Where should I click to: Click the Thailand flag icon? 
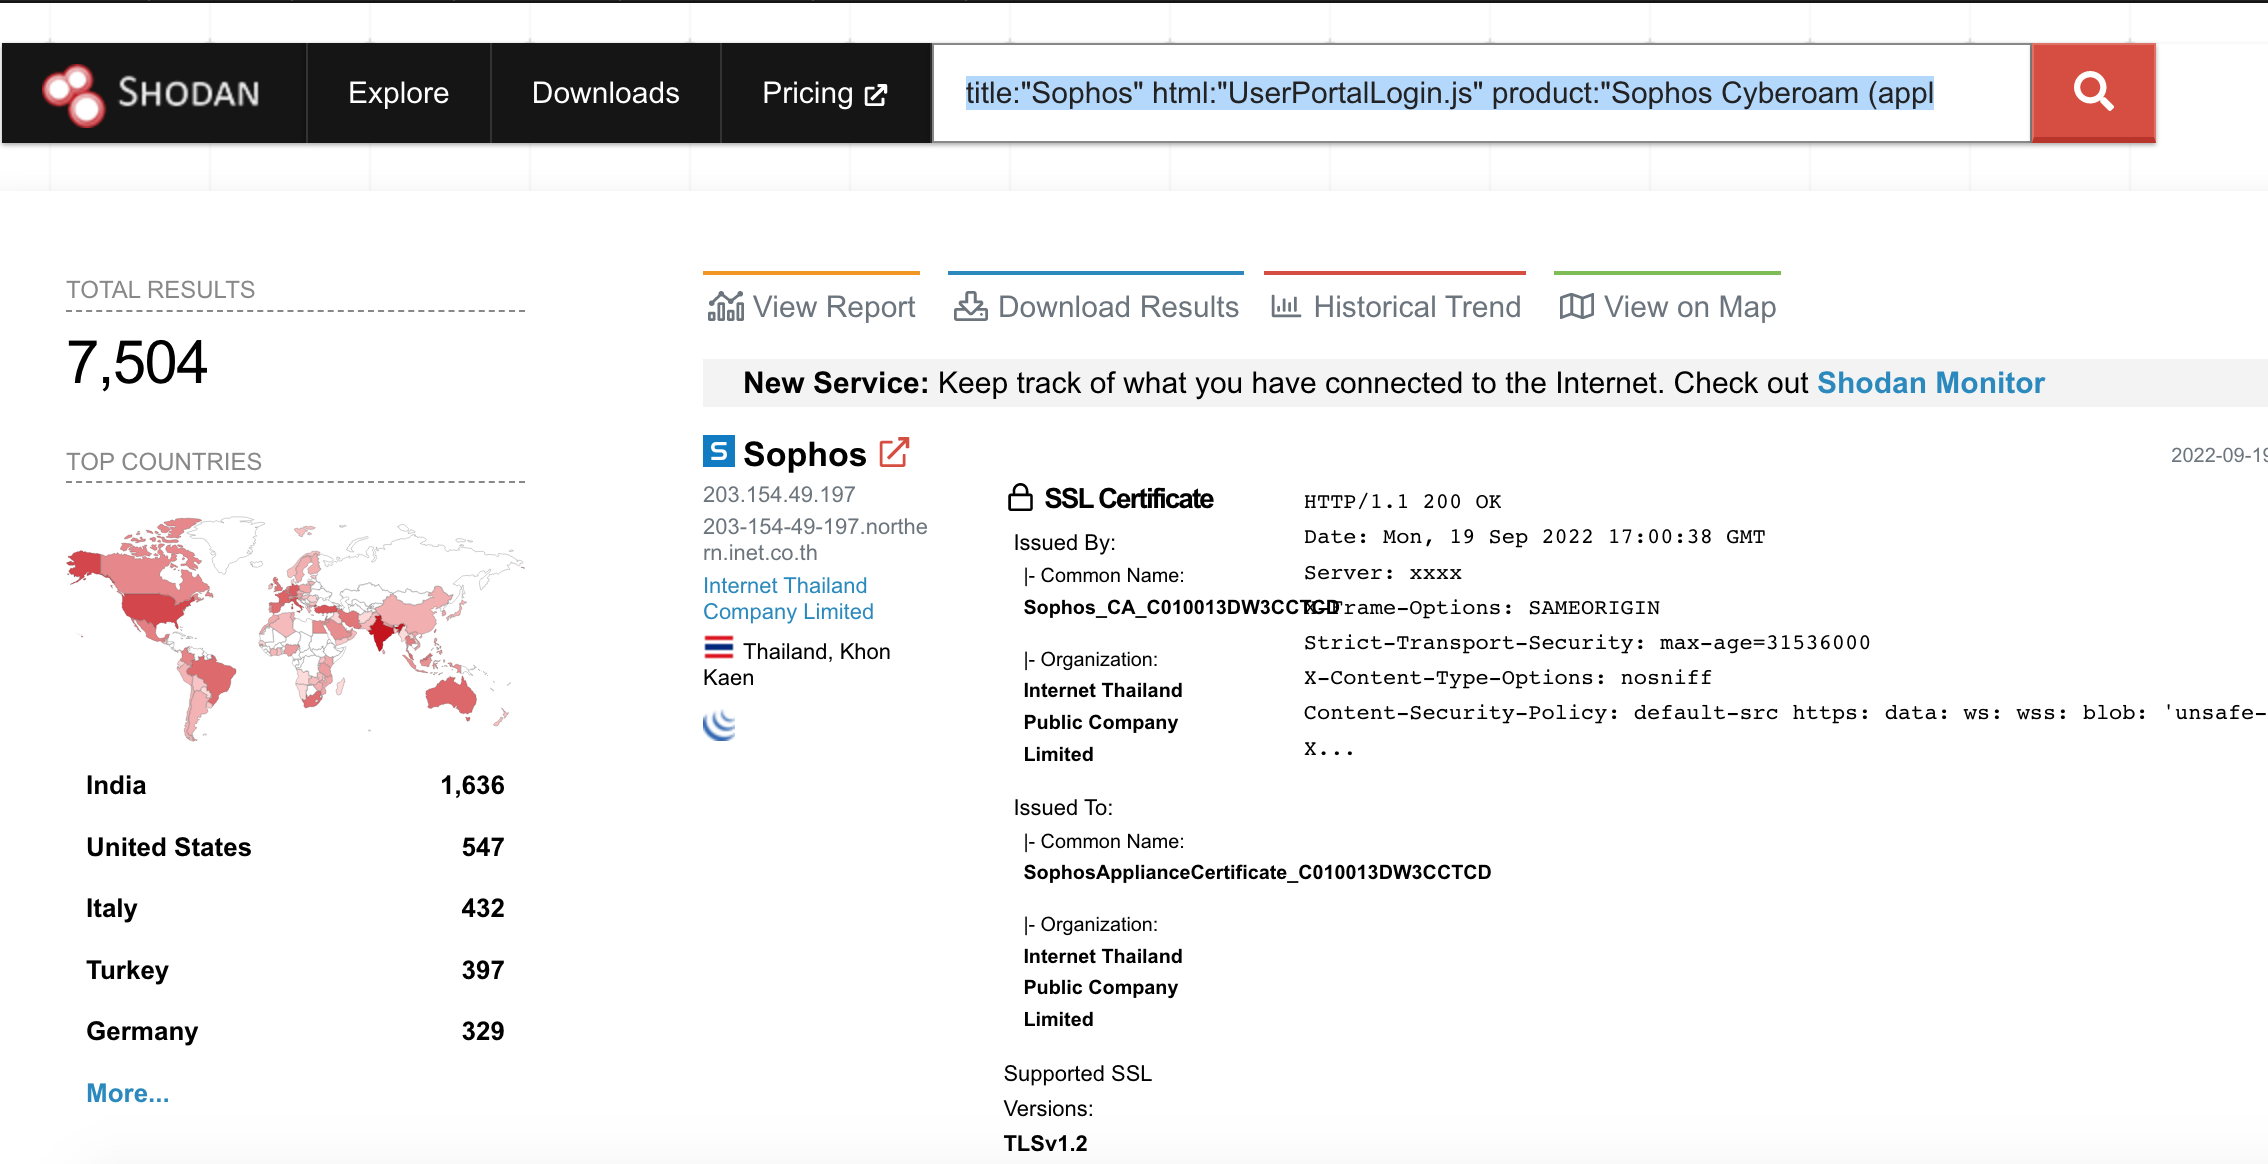718,648
